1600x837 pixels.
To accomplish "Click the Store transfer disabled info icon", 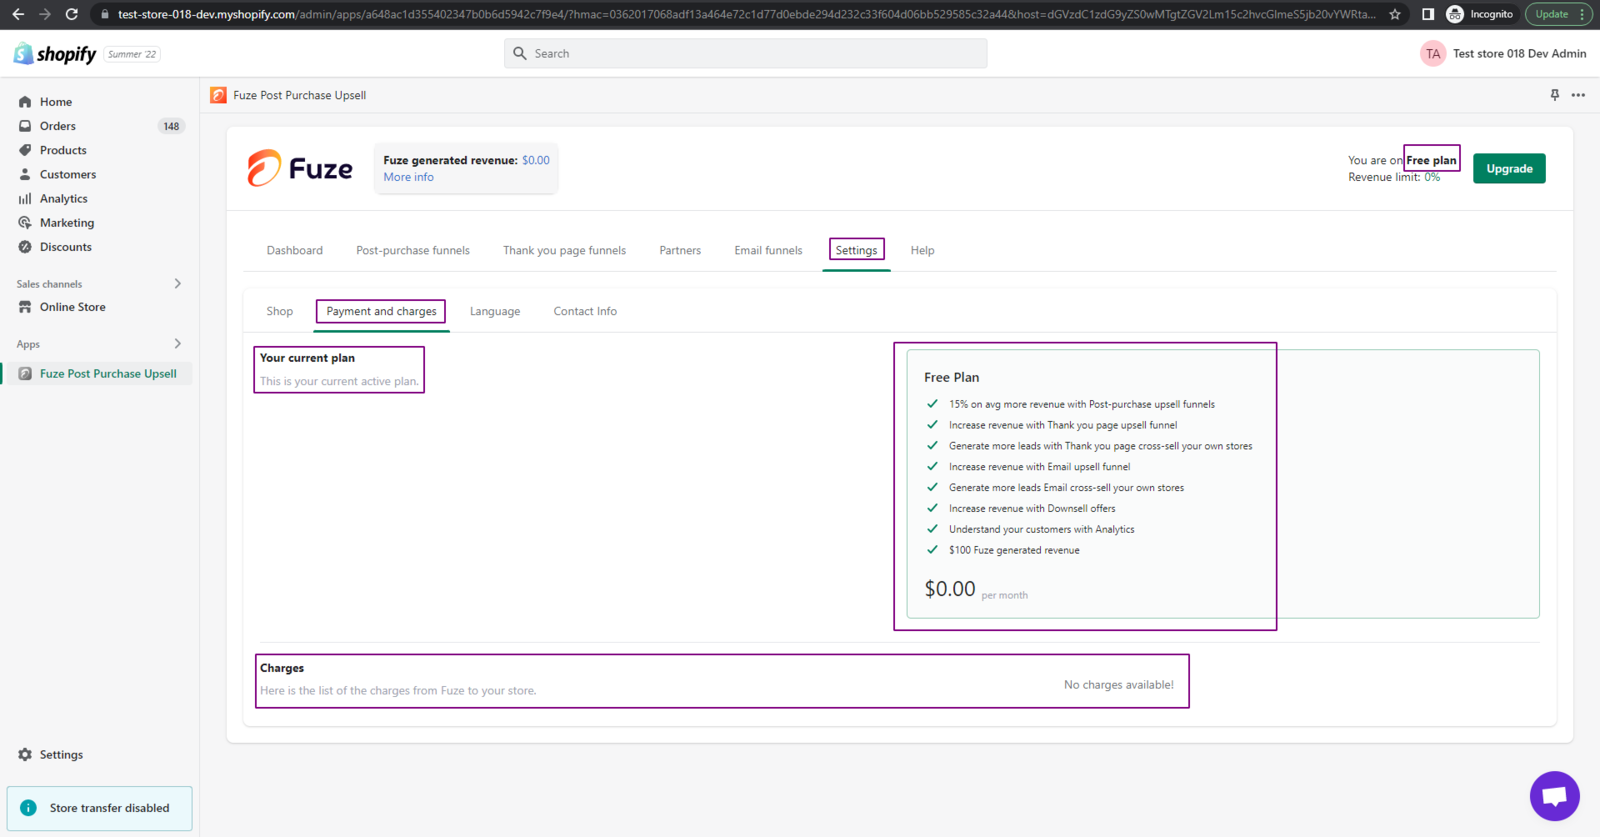I will click(x=28, y=808).
